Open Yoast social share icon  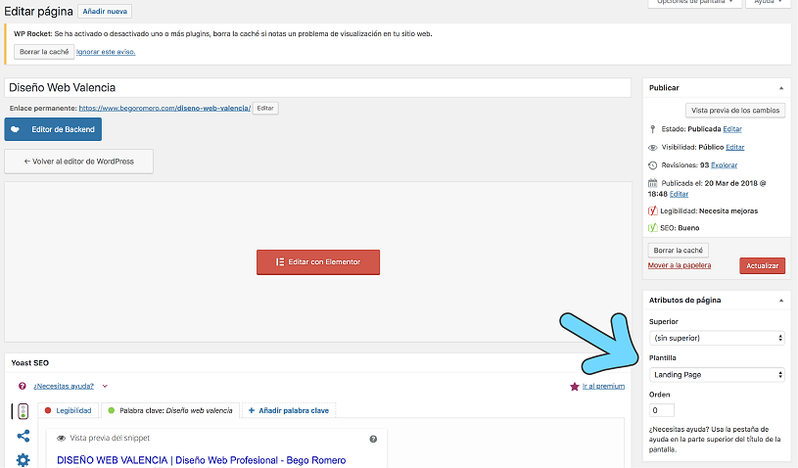click(x=23, y=436)
